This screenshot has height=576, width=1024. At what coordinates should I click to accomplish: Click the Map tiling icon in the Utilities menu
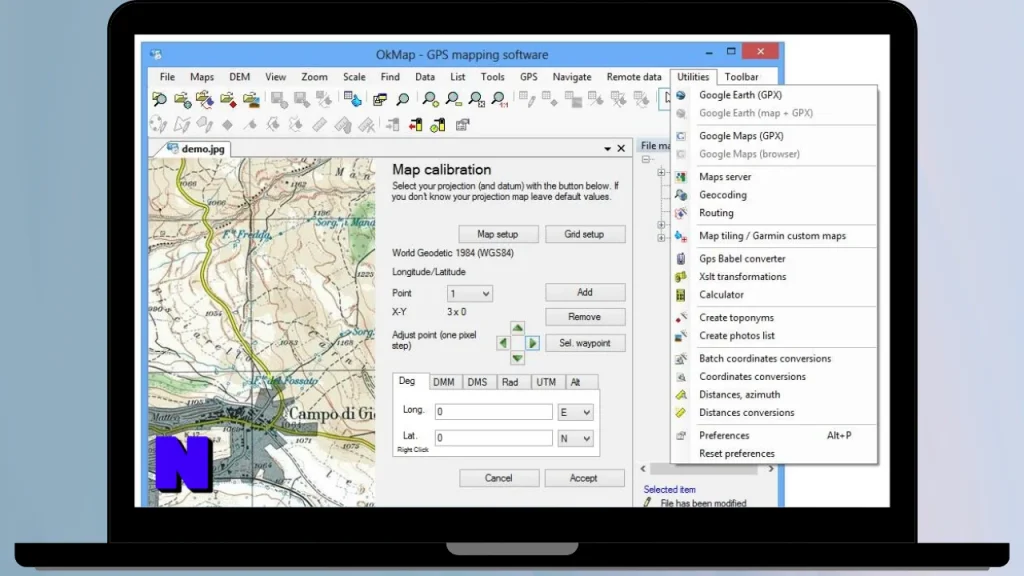click(680, 236)
